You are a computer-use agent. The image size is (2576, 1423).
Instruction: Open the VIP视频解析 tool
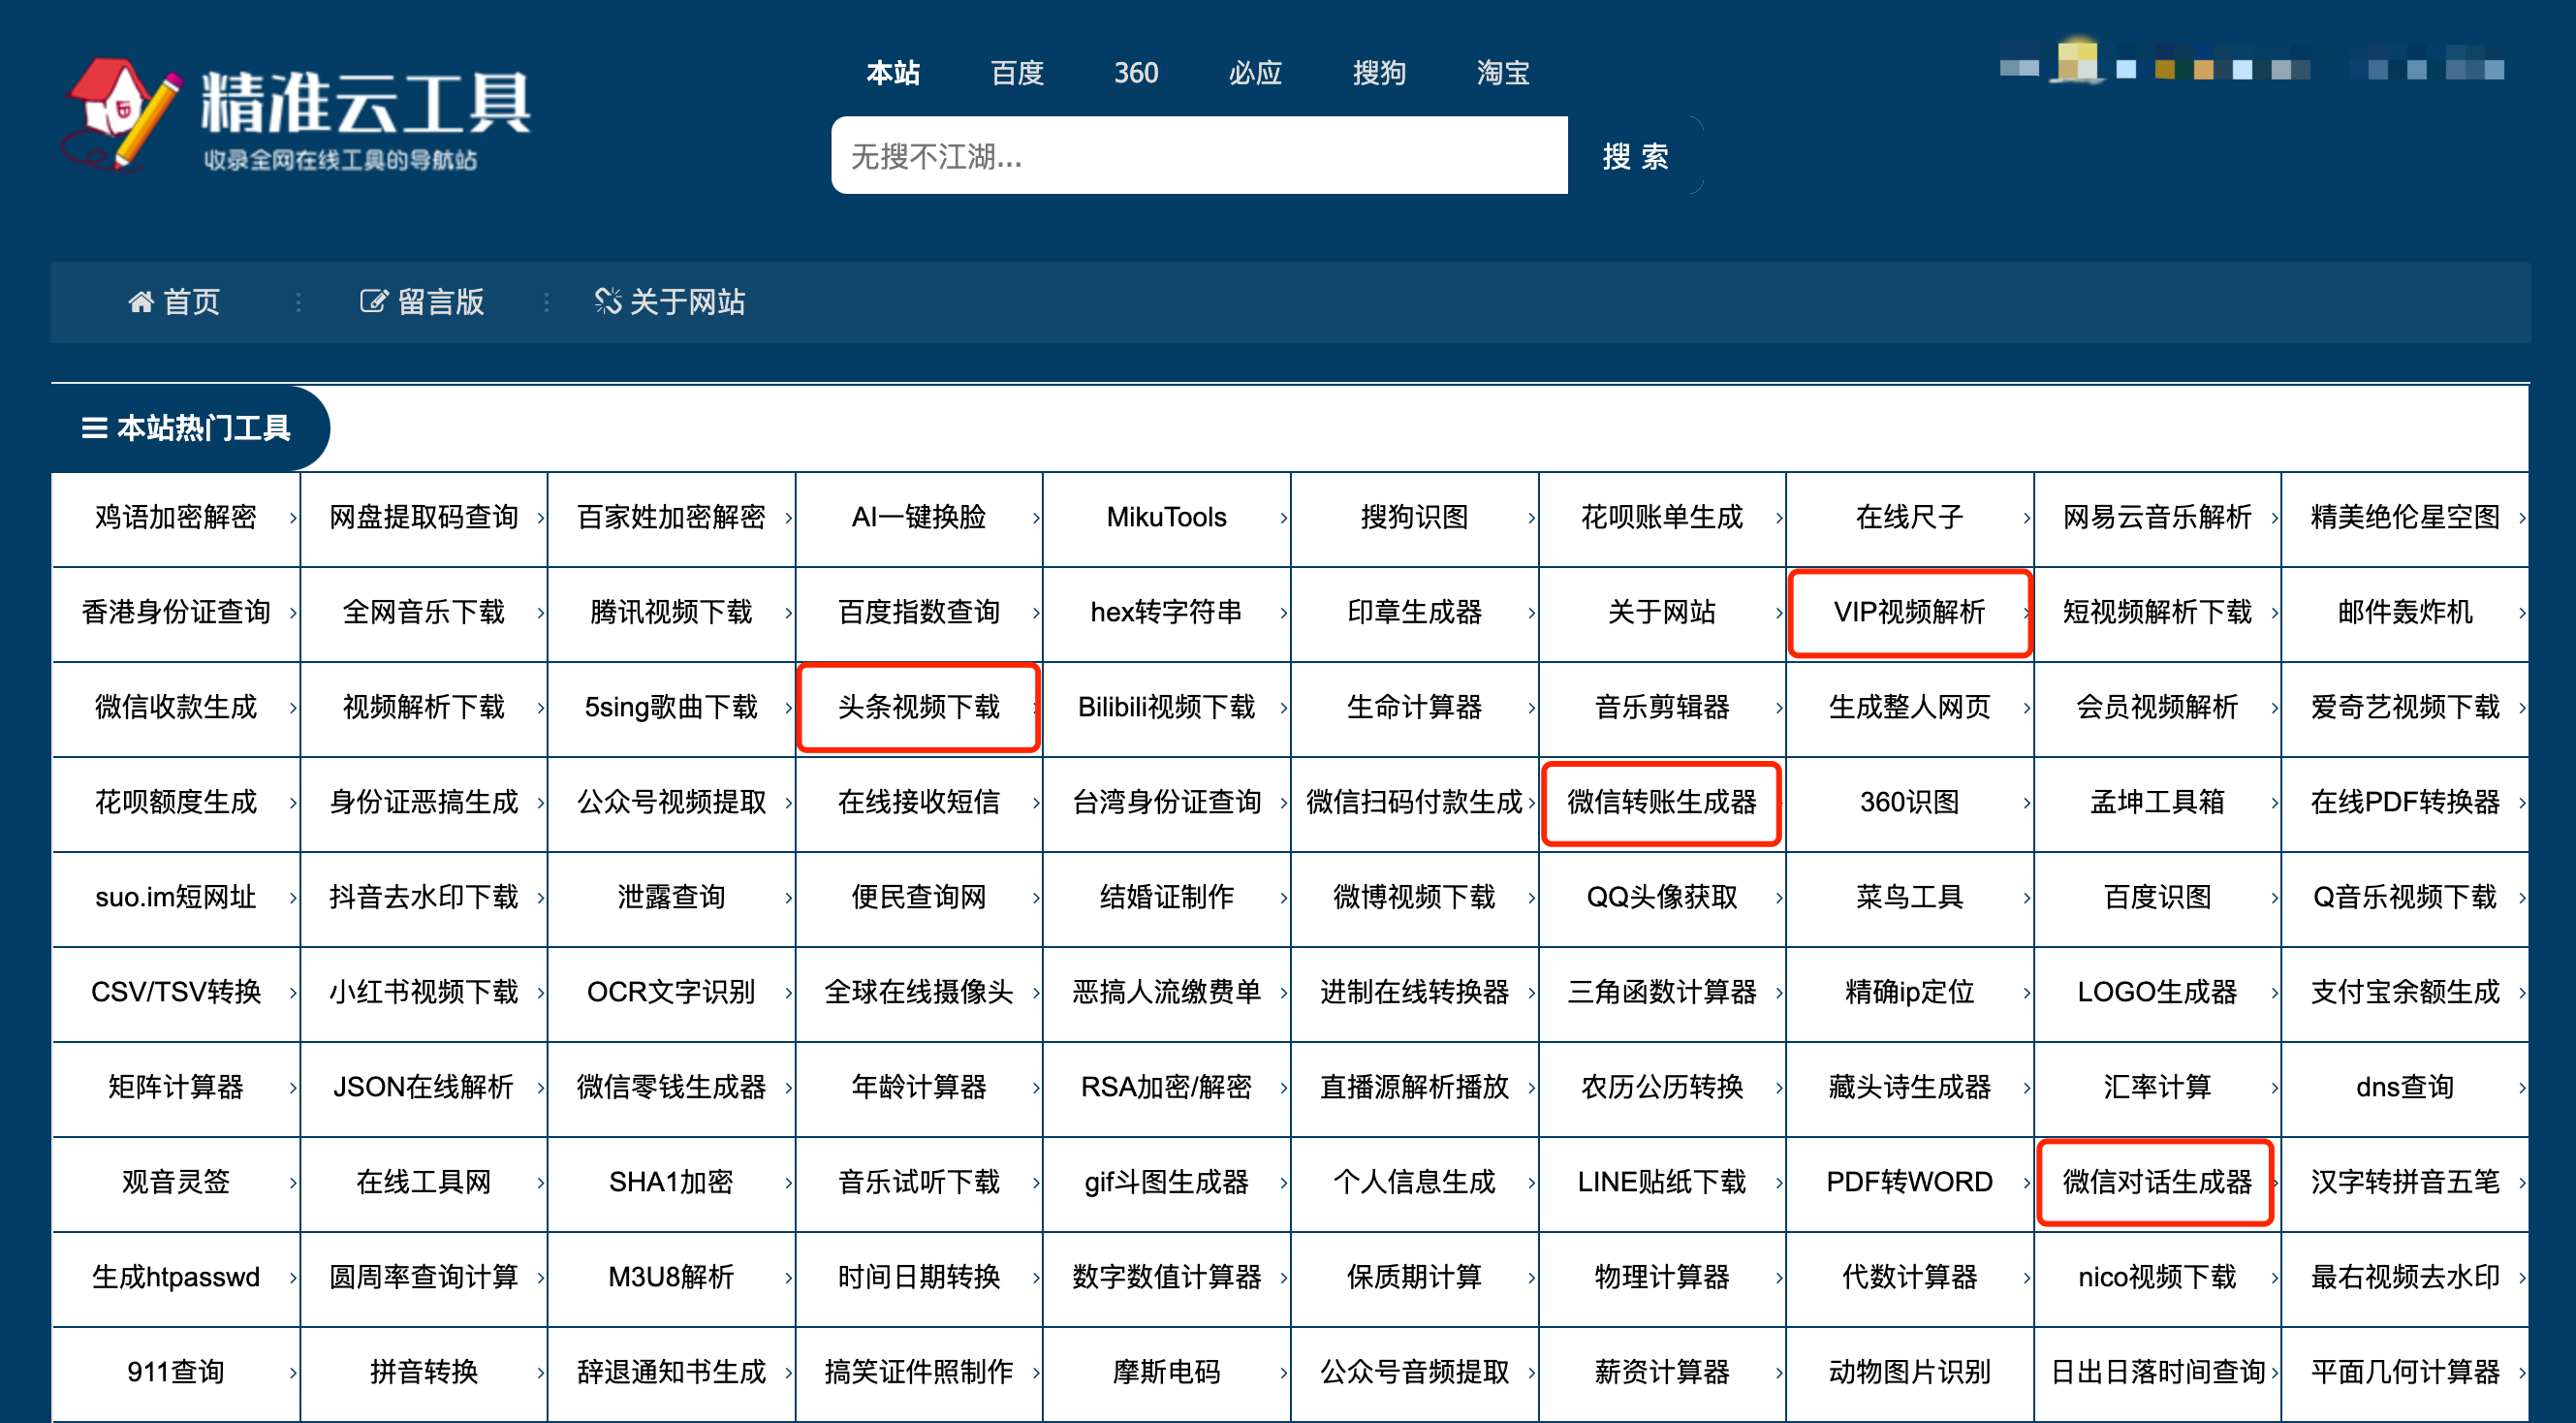(x=1909, y=612)
